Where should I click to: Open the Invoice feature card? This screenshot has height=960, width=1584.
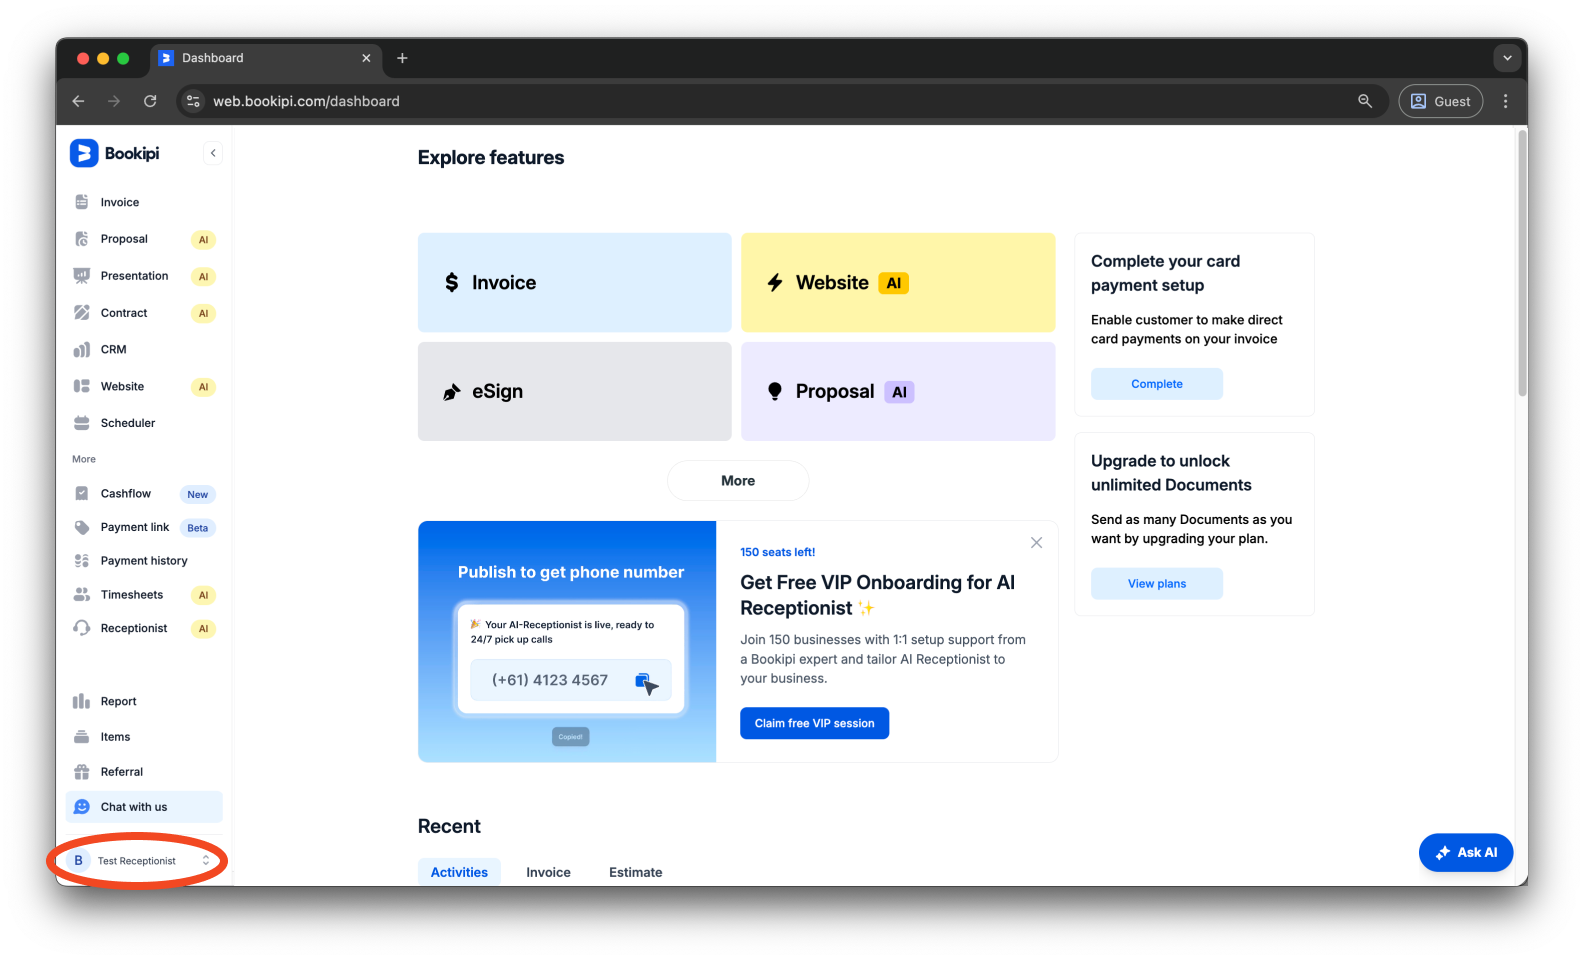[575, 283]
